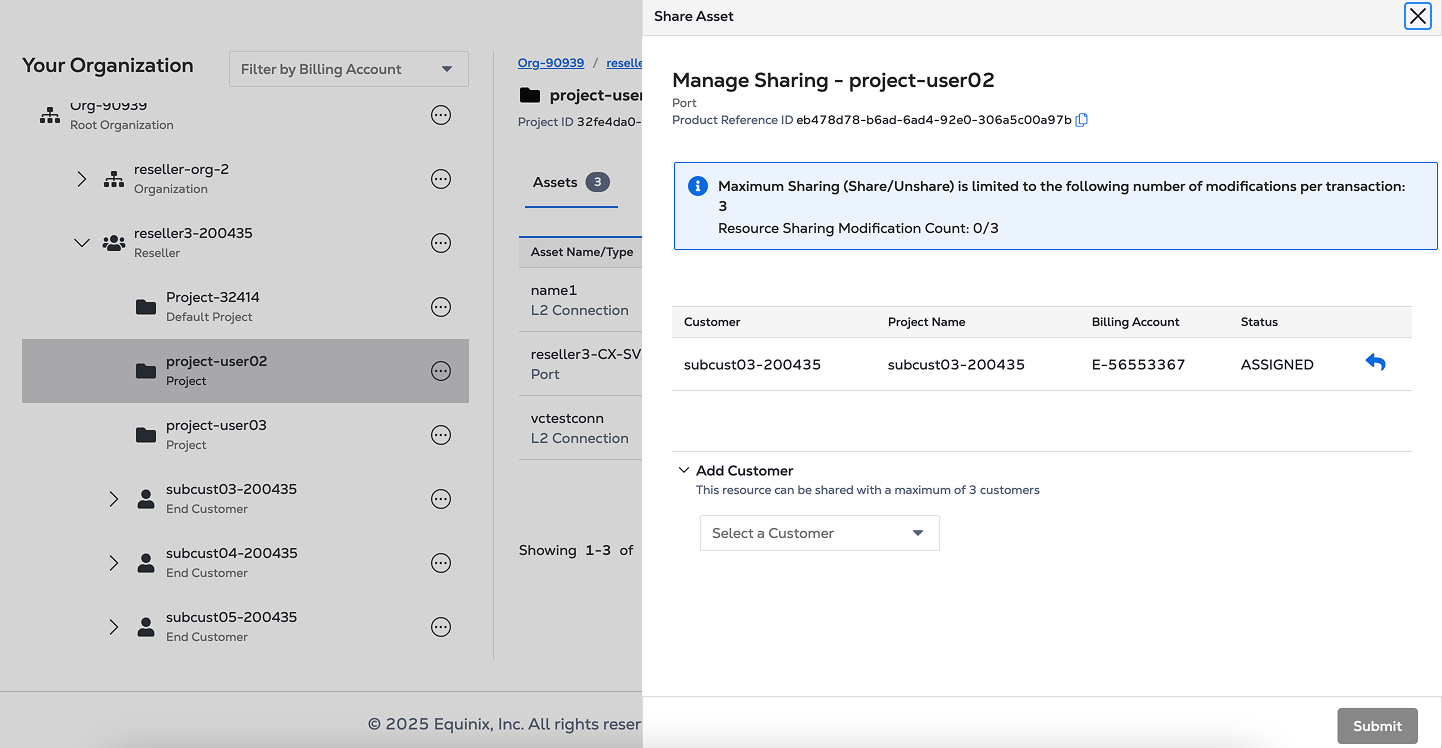
Task: Open more options for project-user03
Action: point(440,435)
